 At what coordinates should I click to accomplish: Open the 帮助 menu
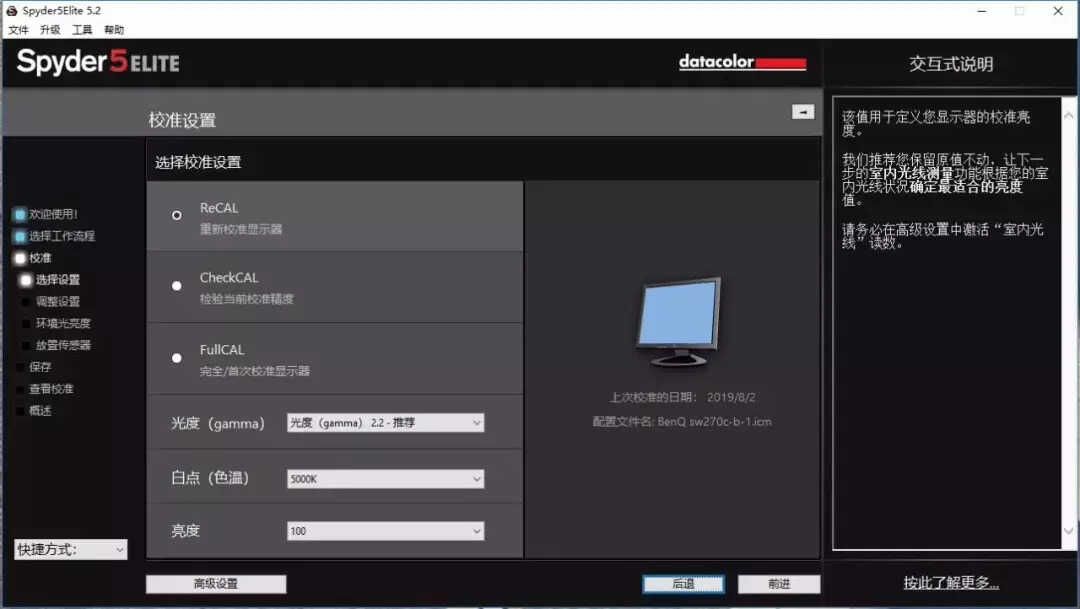point(114,30)
